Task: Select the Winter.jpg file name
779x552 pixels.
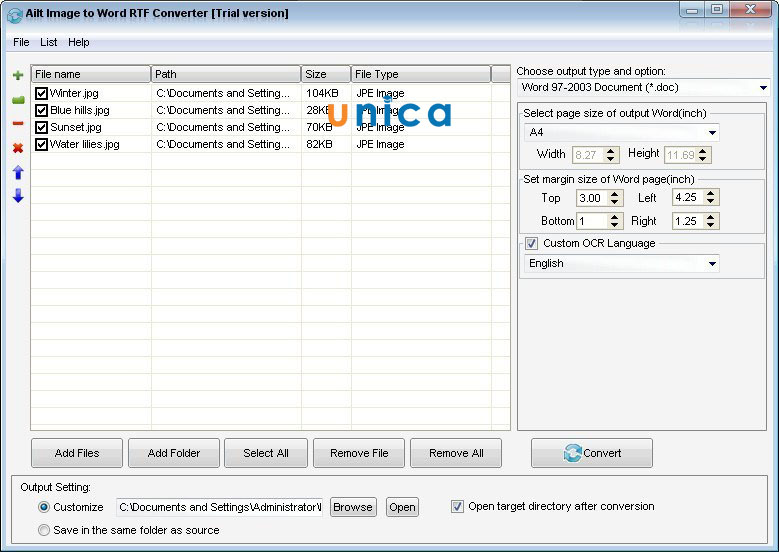Action: [x=74, y=93]
